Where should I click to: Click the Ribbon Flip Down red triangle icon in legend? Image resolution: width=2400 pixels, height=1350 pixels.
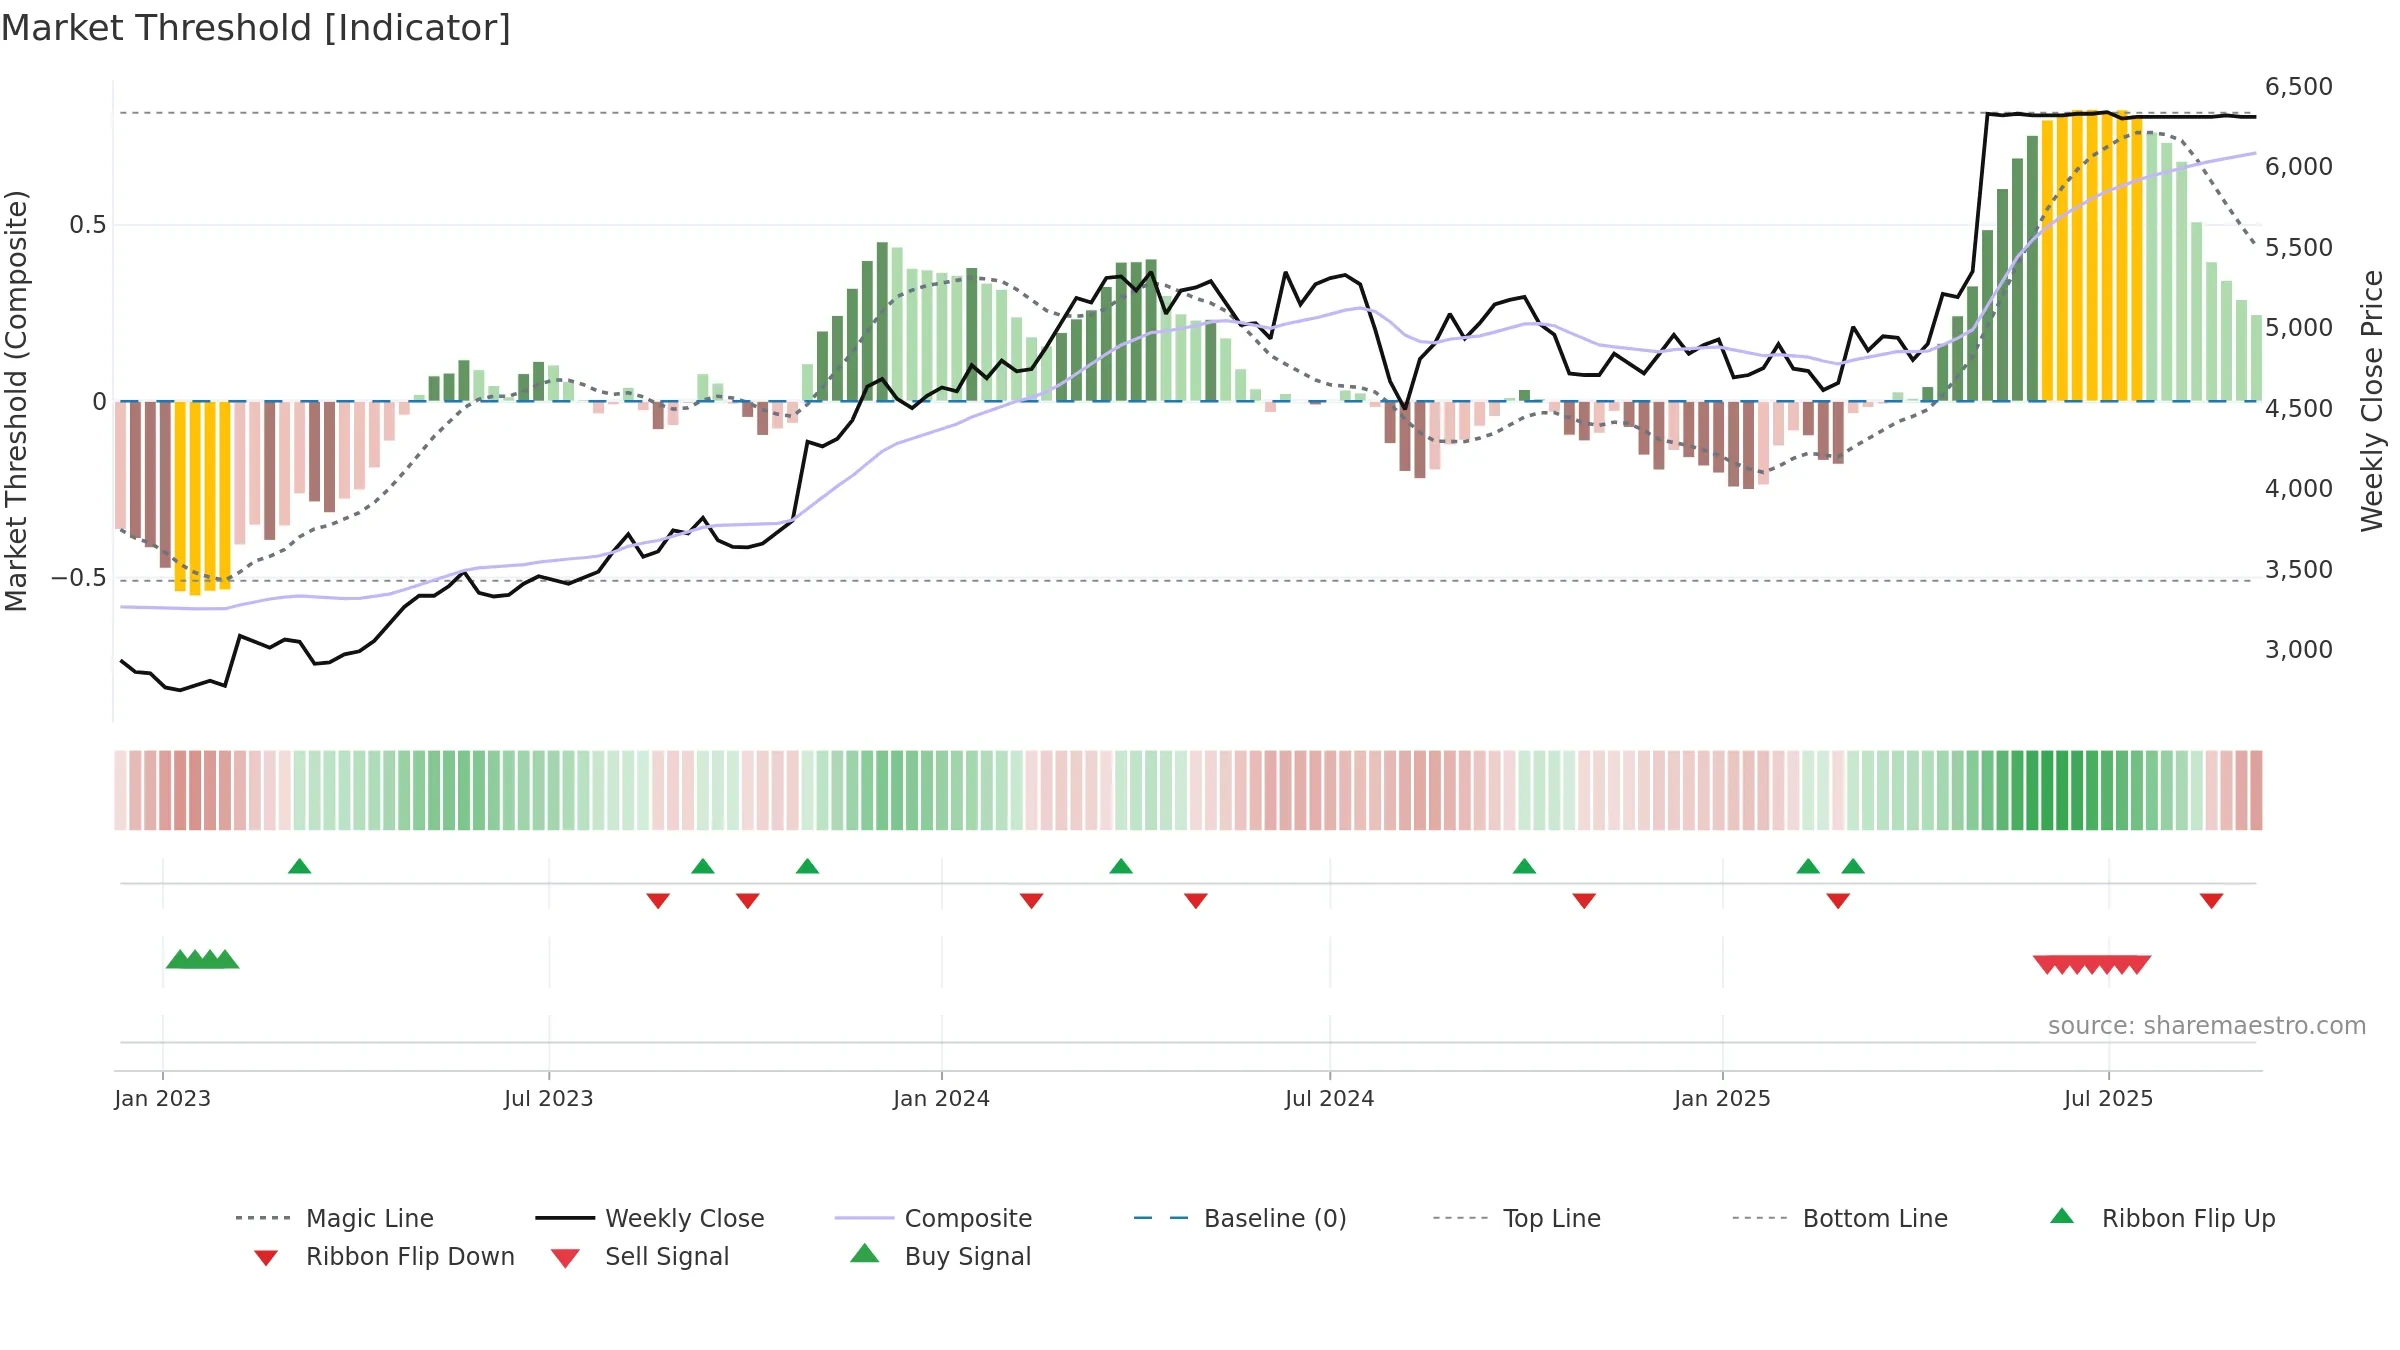266,1258
